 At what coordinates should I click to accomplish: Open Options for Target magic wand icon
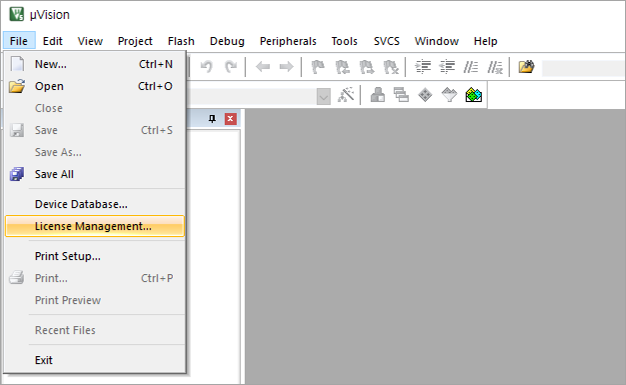pyautogui.click(x=346, y=95)
